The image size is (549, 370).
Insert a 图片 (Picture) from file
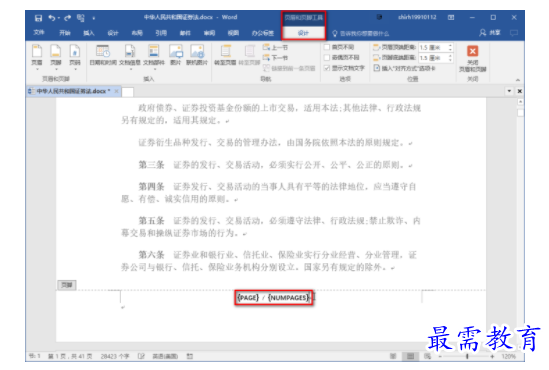pos(175,56)
